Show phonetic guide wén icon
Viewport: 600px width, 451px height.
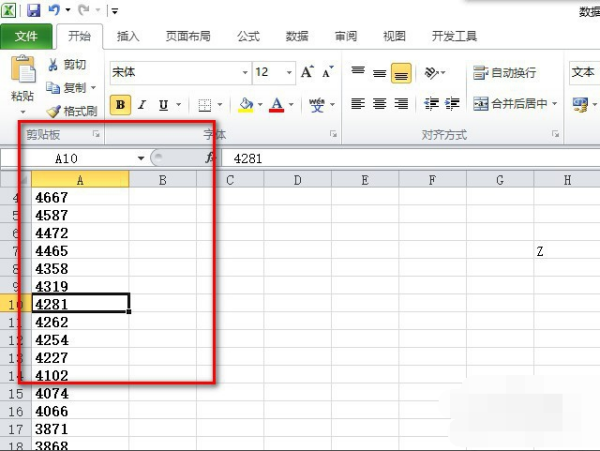click(317, 104)
